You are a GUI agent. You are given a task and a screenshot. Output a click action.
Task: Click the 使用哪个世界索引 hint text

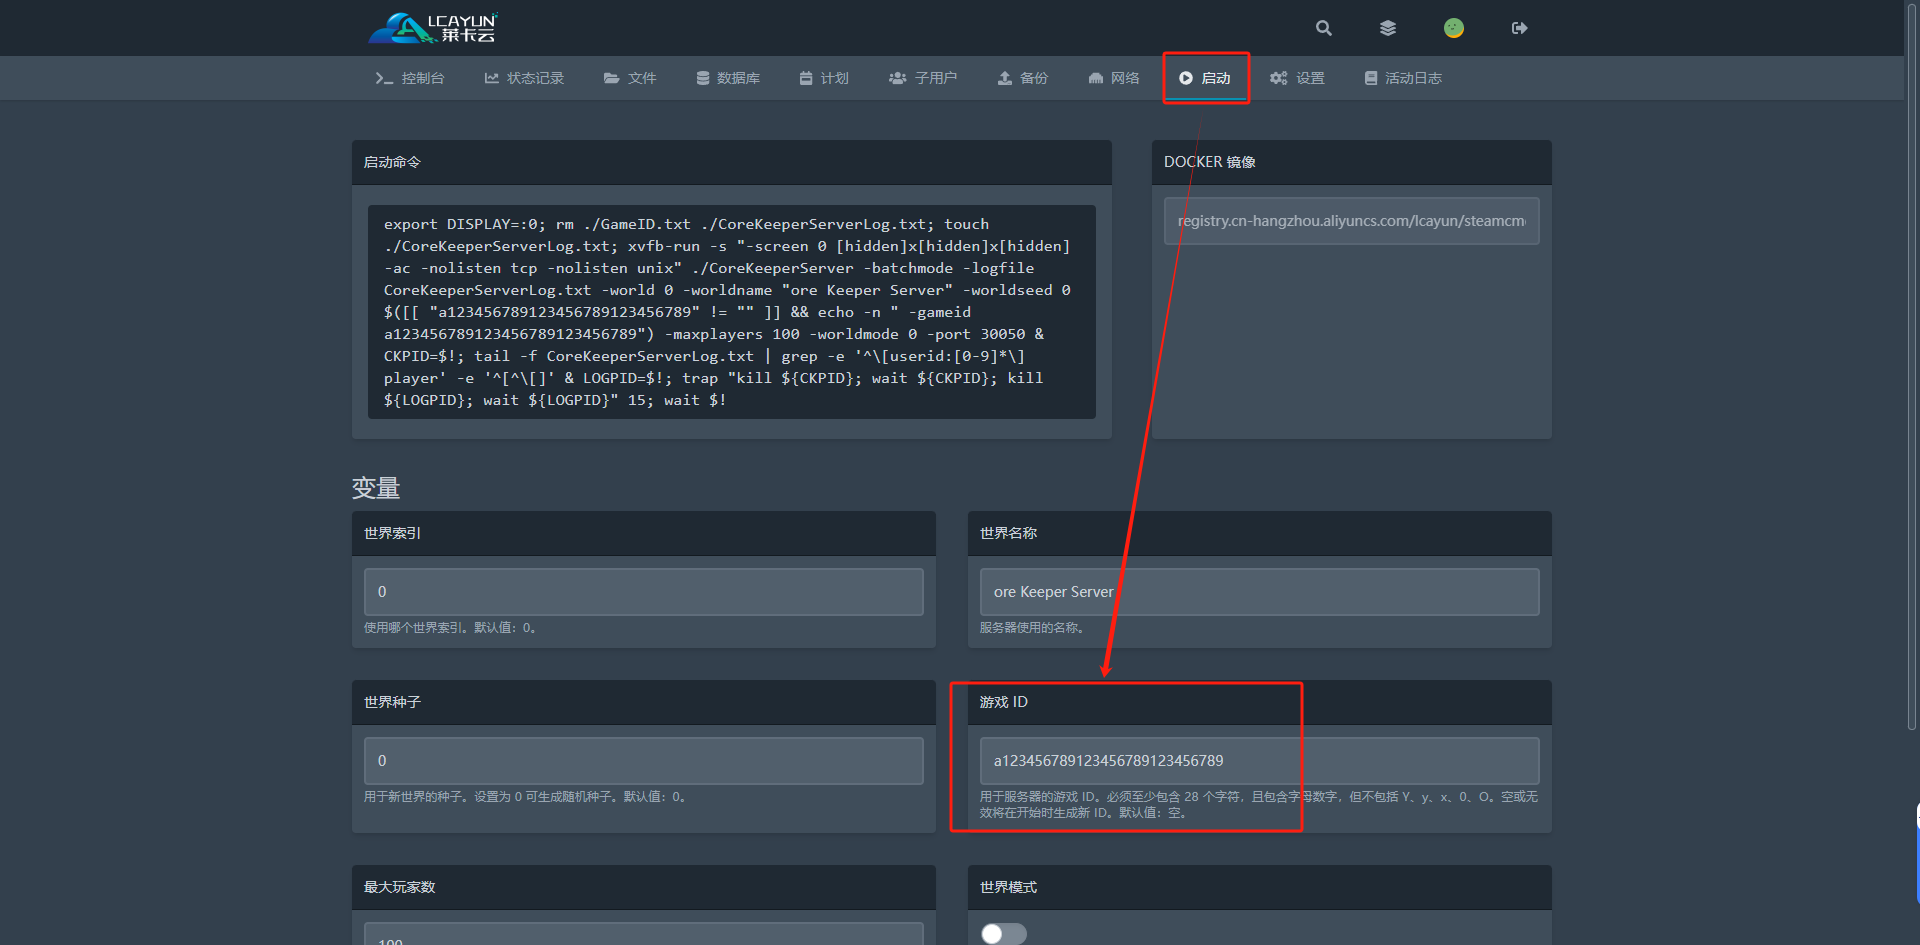click(x=450, y=628)
